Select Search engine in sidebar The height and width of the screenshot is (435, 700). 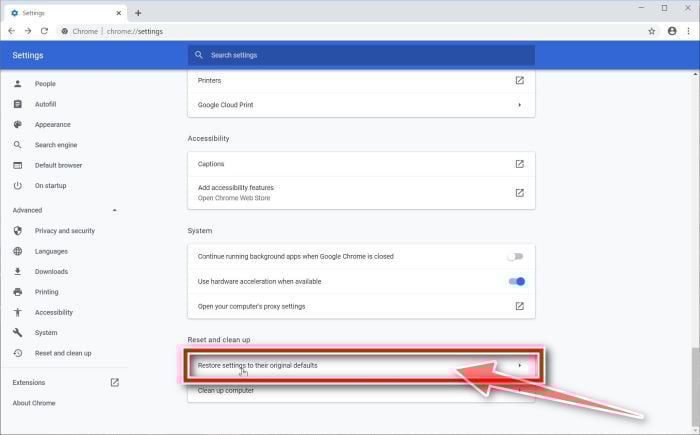[56, 145]
